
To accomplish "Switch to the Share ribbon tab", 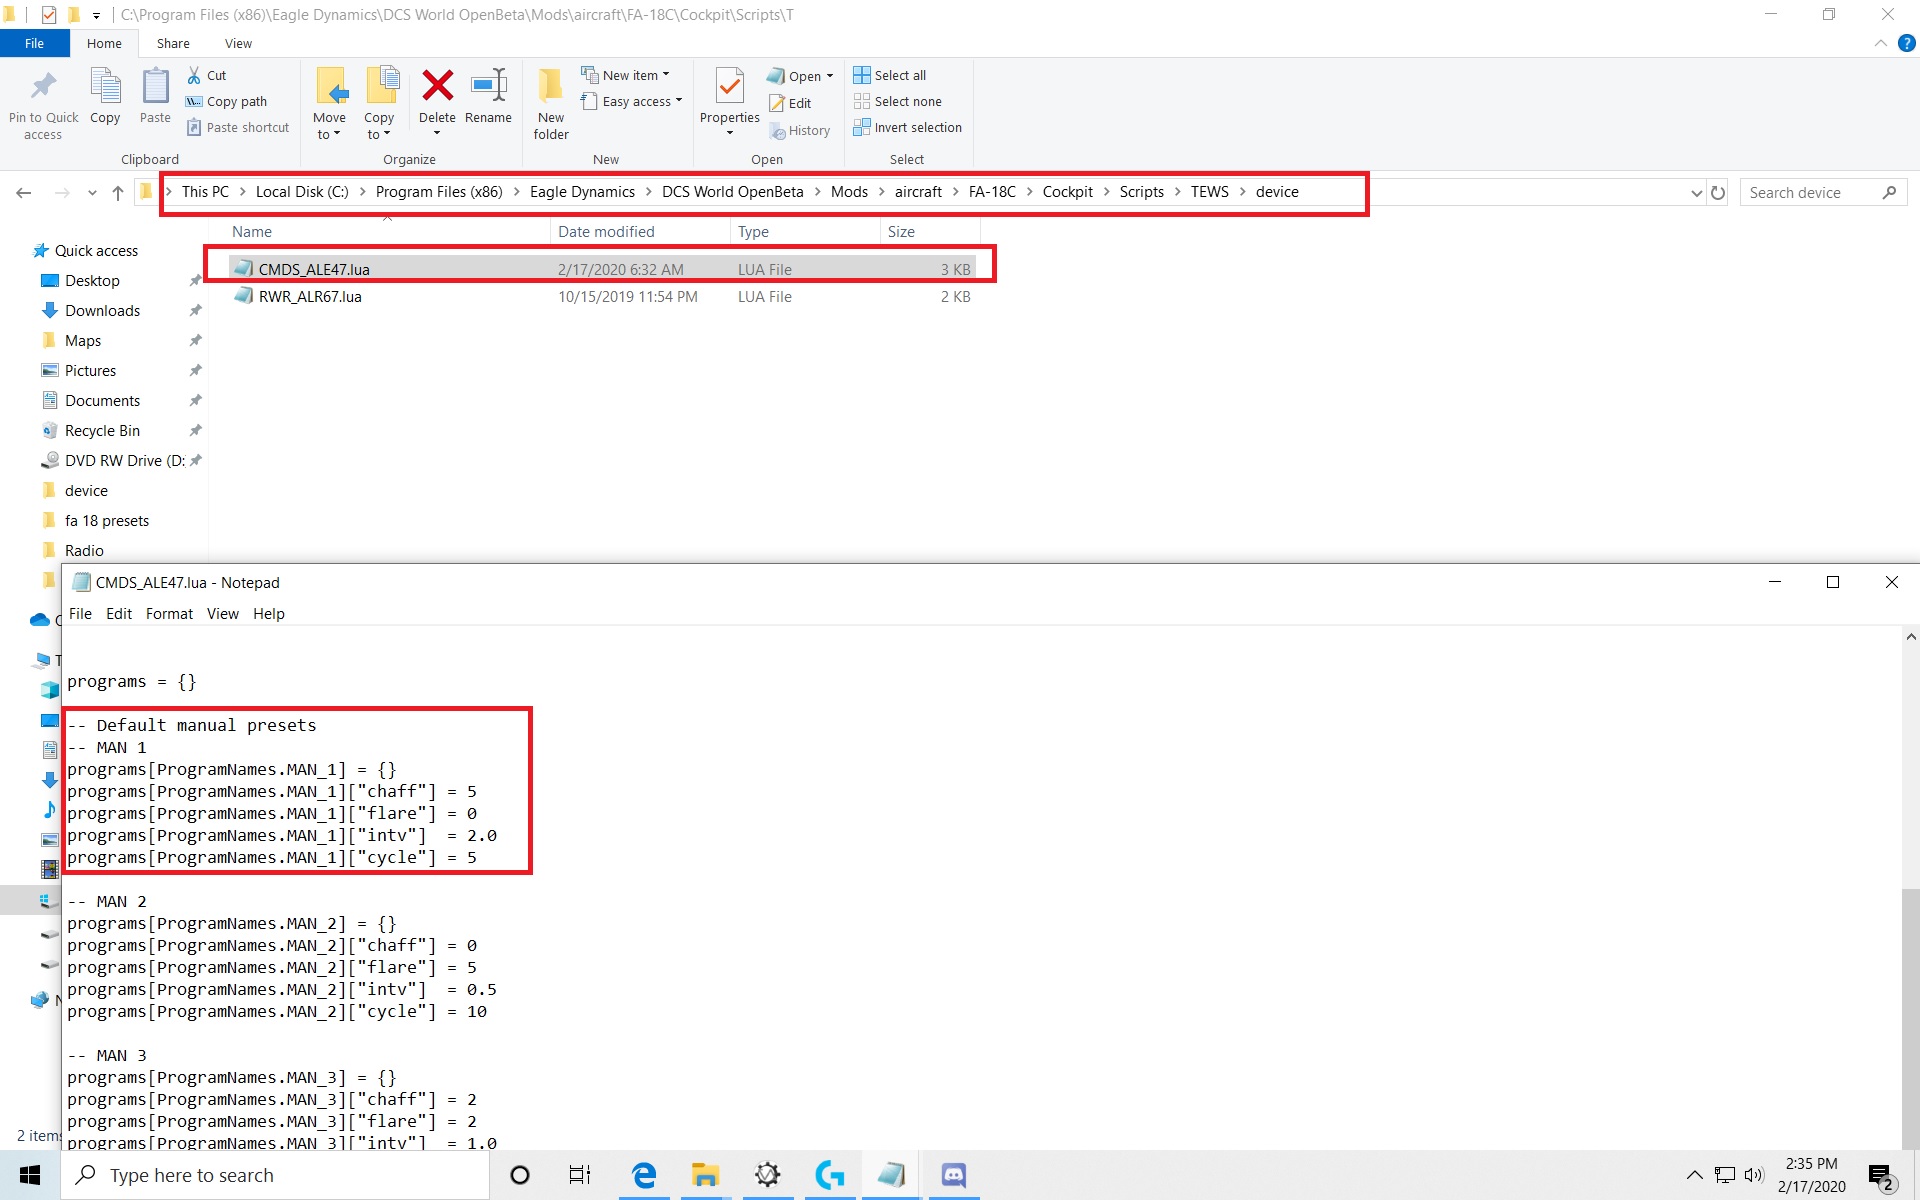I will point(173,43).
